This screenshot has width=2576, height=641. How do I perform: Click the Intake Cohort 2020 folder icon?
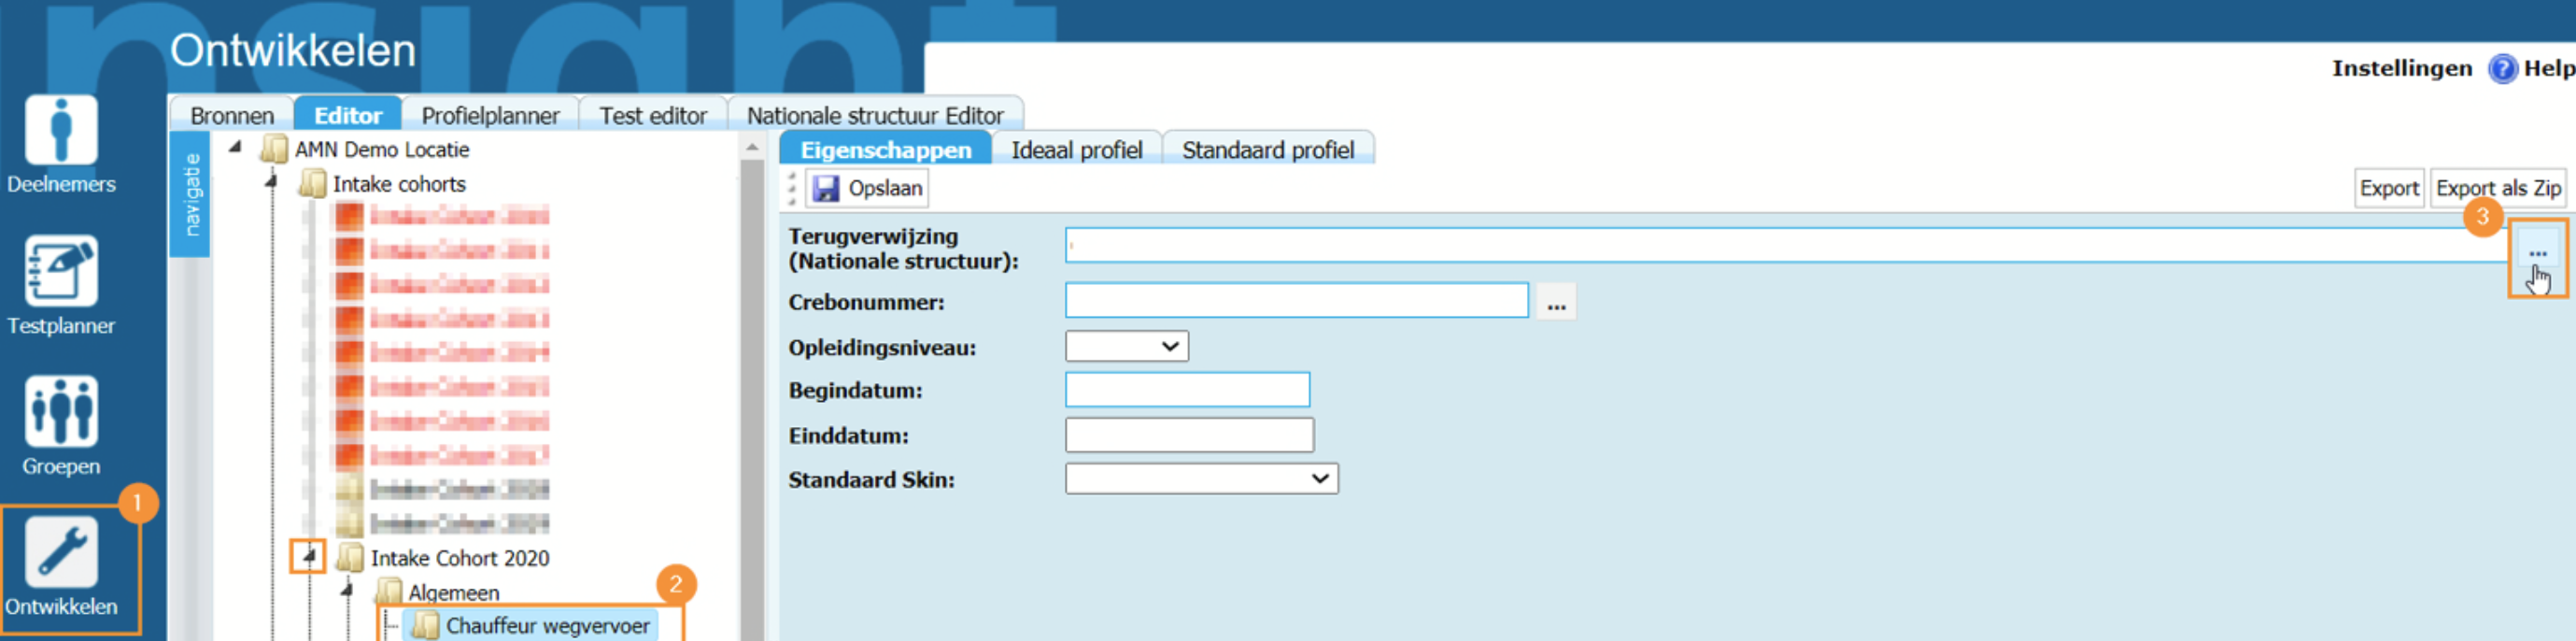pos(350,558)
